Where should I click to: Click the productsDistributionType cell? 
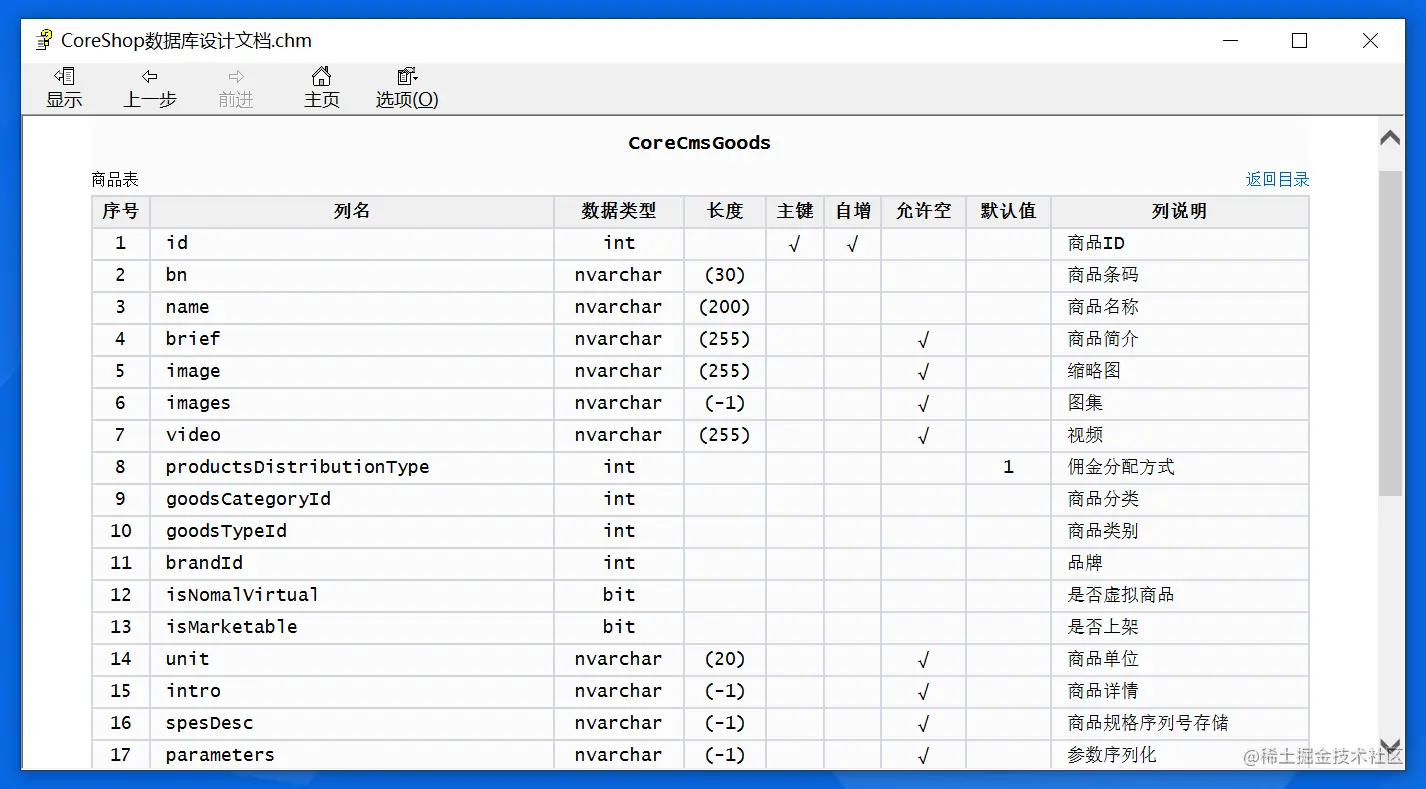coord(352,467)
